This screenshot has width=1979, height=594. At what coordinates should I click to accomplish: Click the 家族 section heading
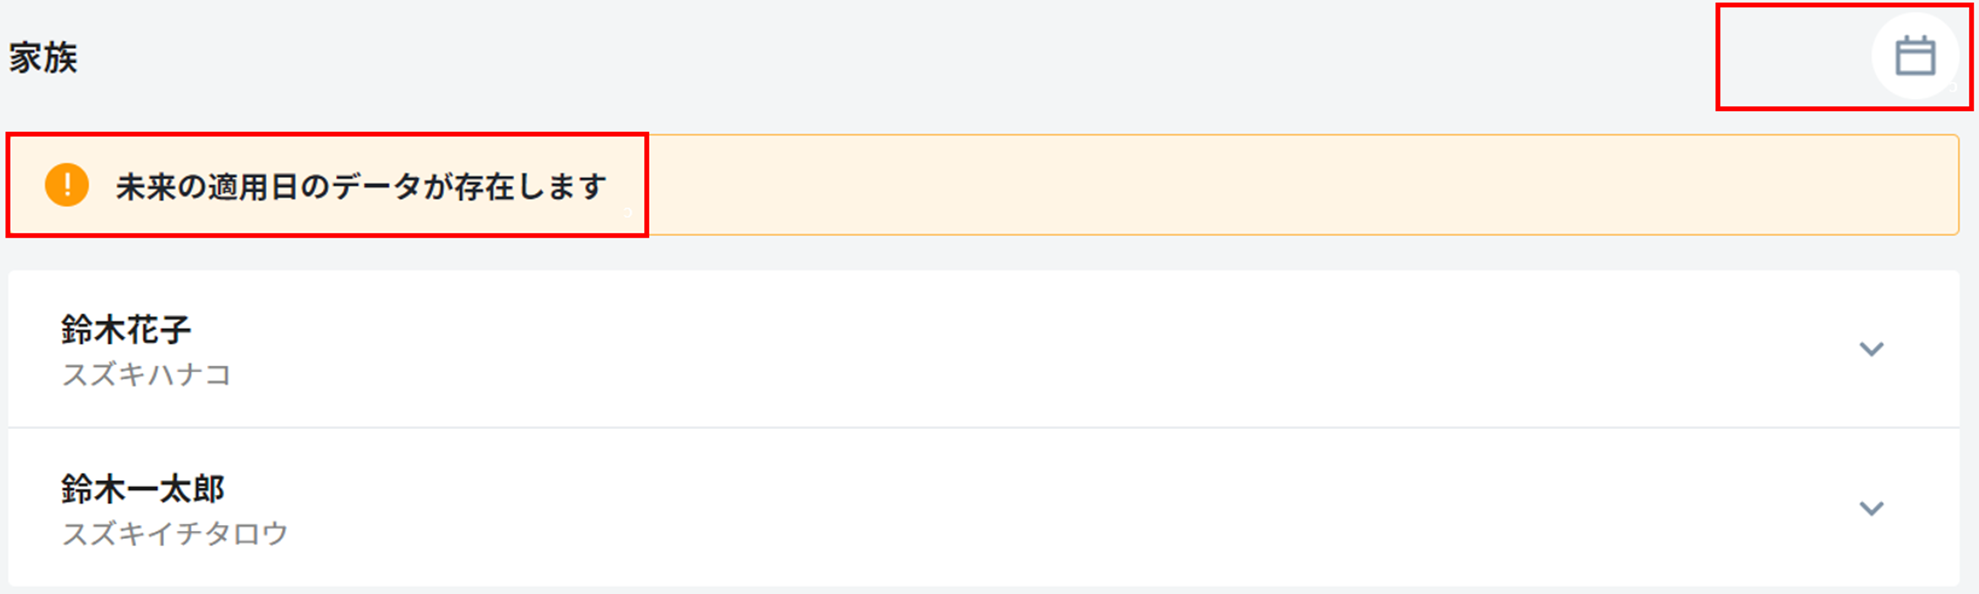[44, 58]
